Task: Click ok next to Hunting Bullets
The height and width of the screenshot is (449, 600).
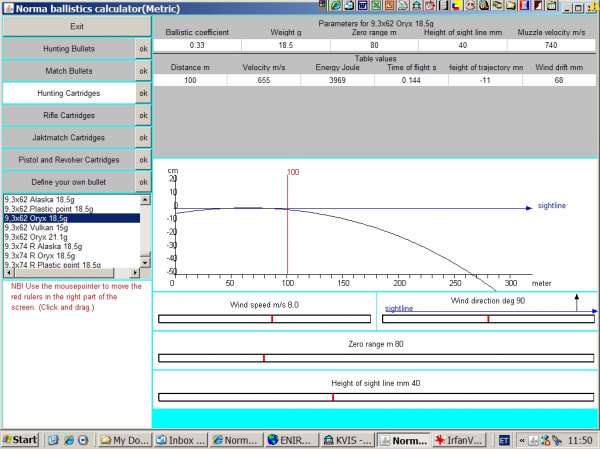Action: [x=142, y=48]
